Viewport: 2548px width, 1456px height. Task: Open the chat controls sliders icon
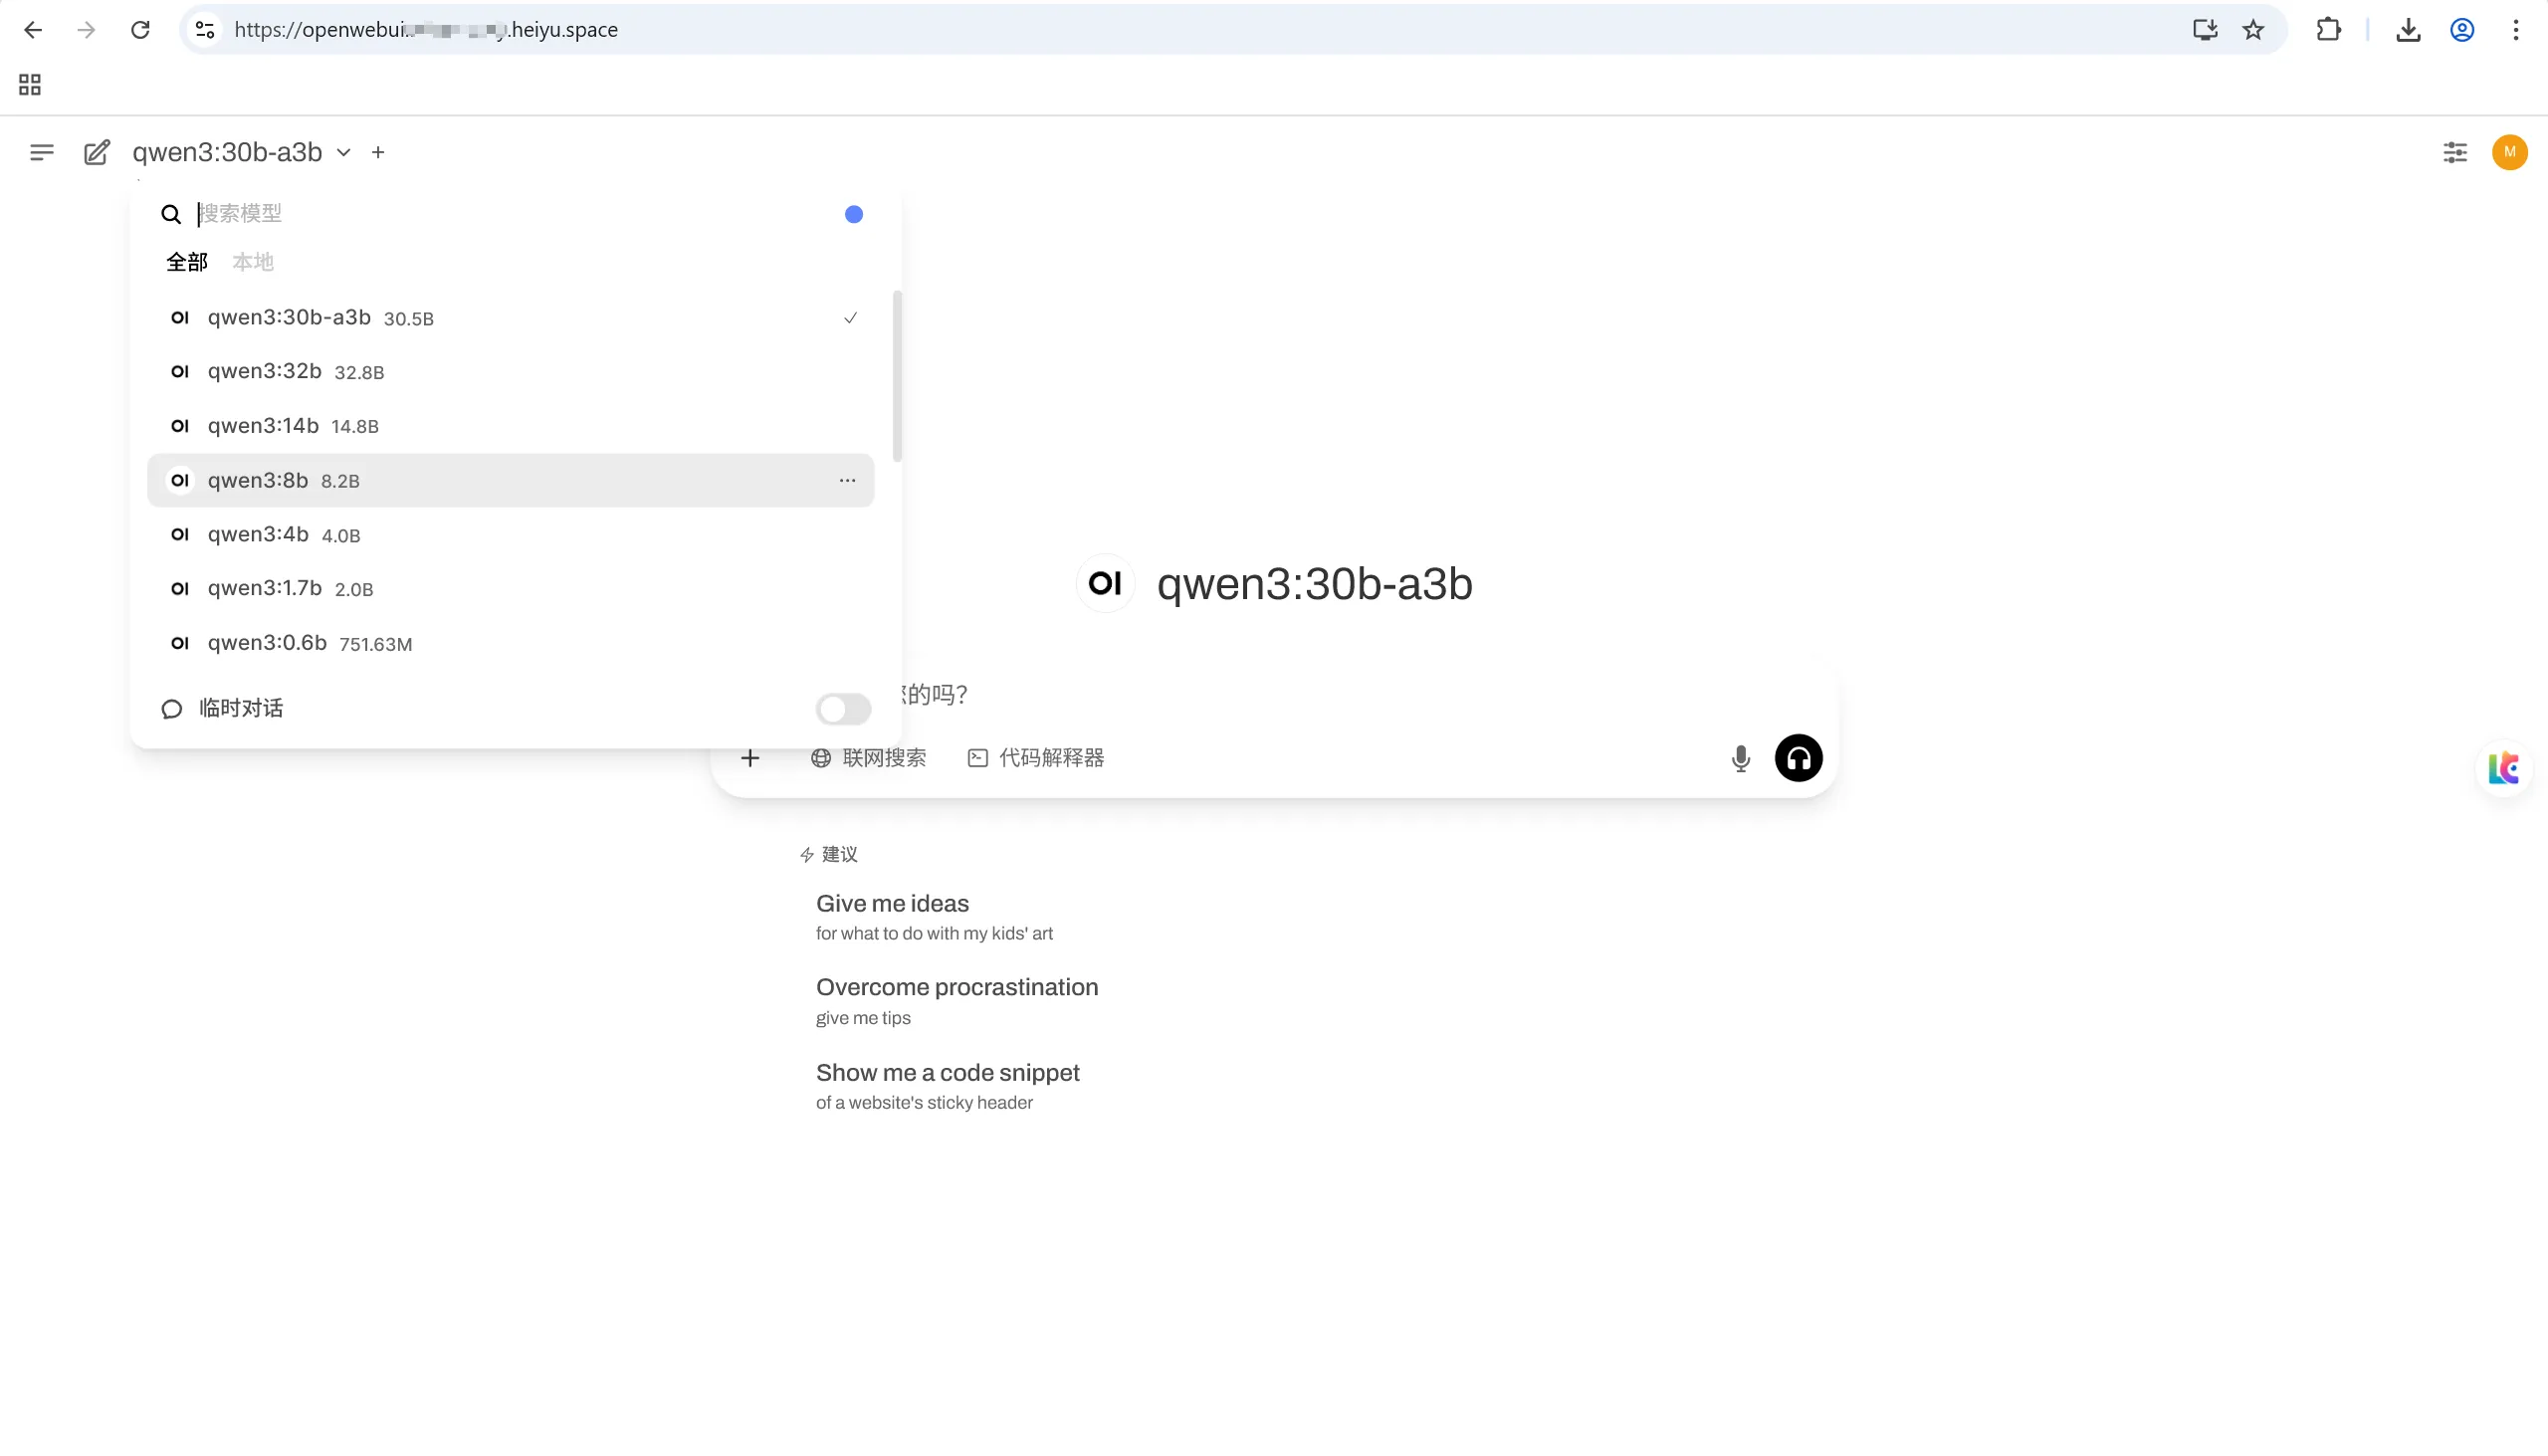tap(2455, 152)
